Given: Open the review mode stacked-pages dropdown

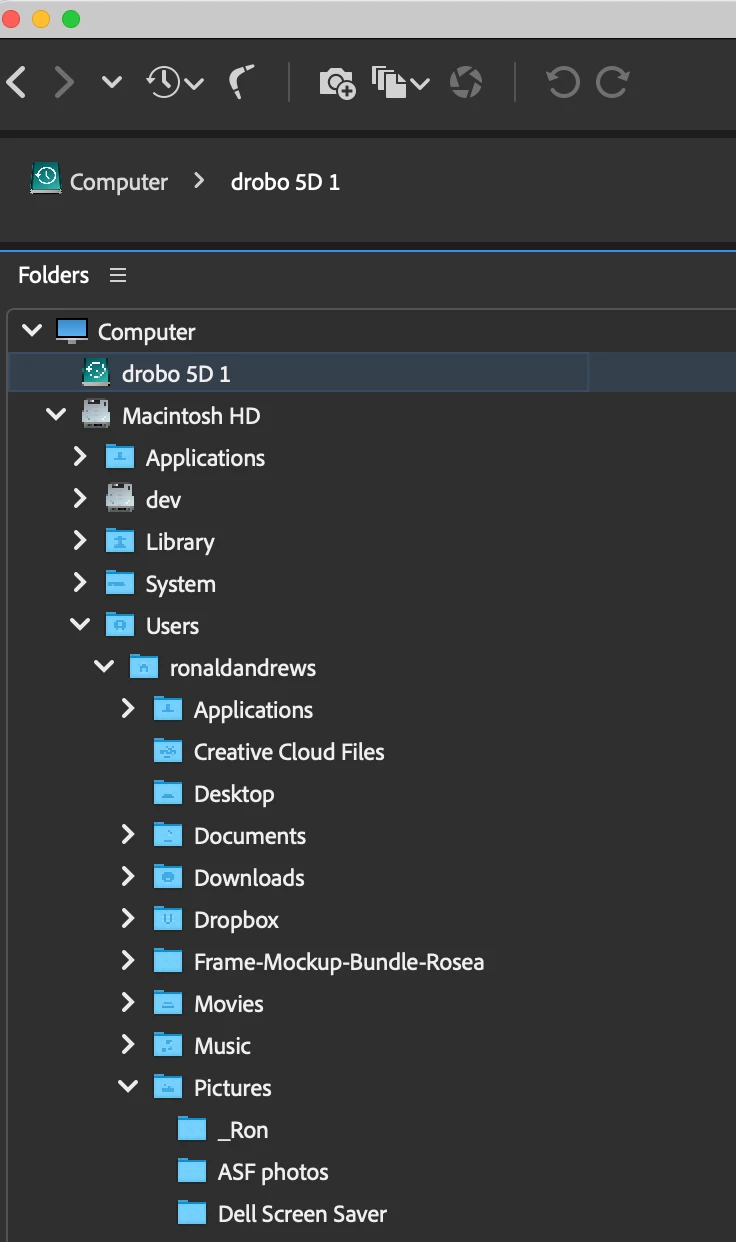Looking at the screenshot, I should (400, 83).
